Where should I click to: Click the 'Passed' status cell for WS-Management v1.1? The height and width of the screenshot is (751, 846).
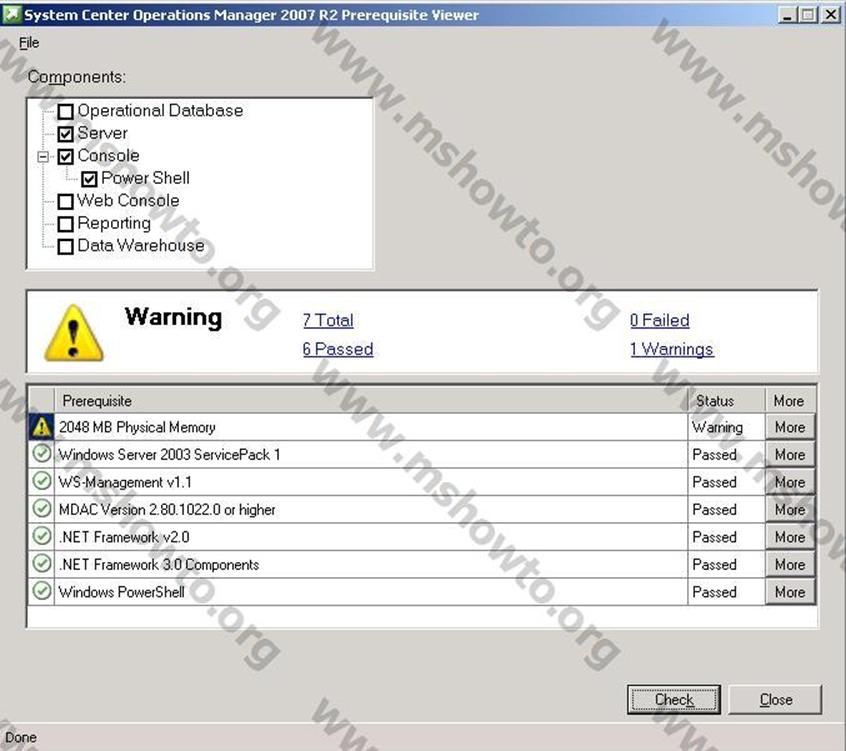pyautogui.click(x=726, y=482)
